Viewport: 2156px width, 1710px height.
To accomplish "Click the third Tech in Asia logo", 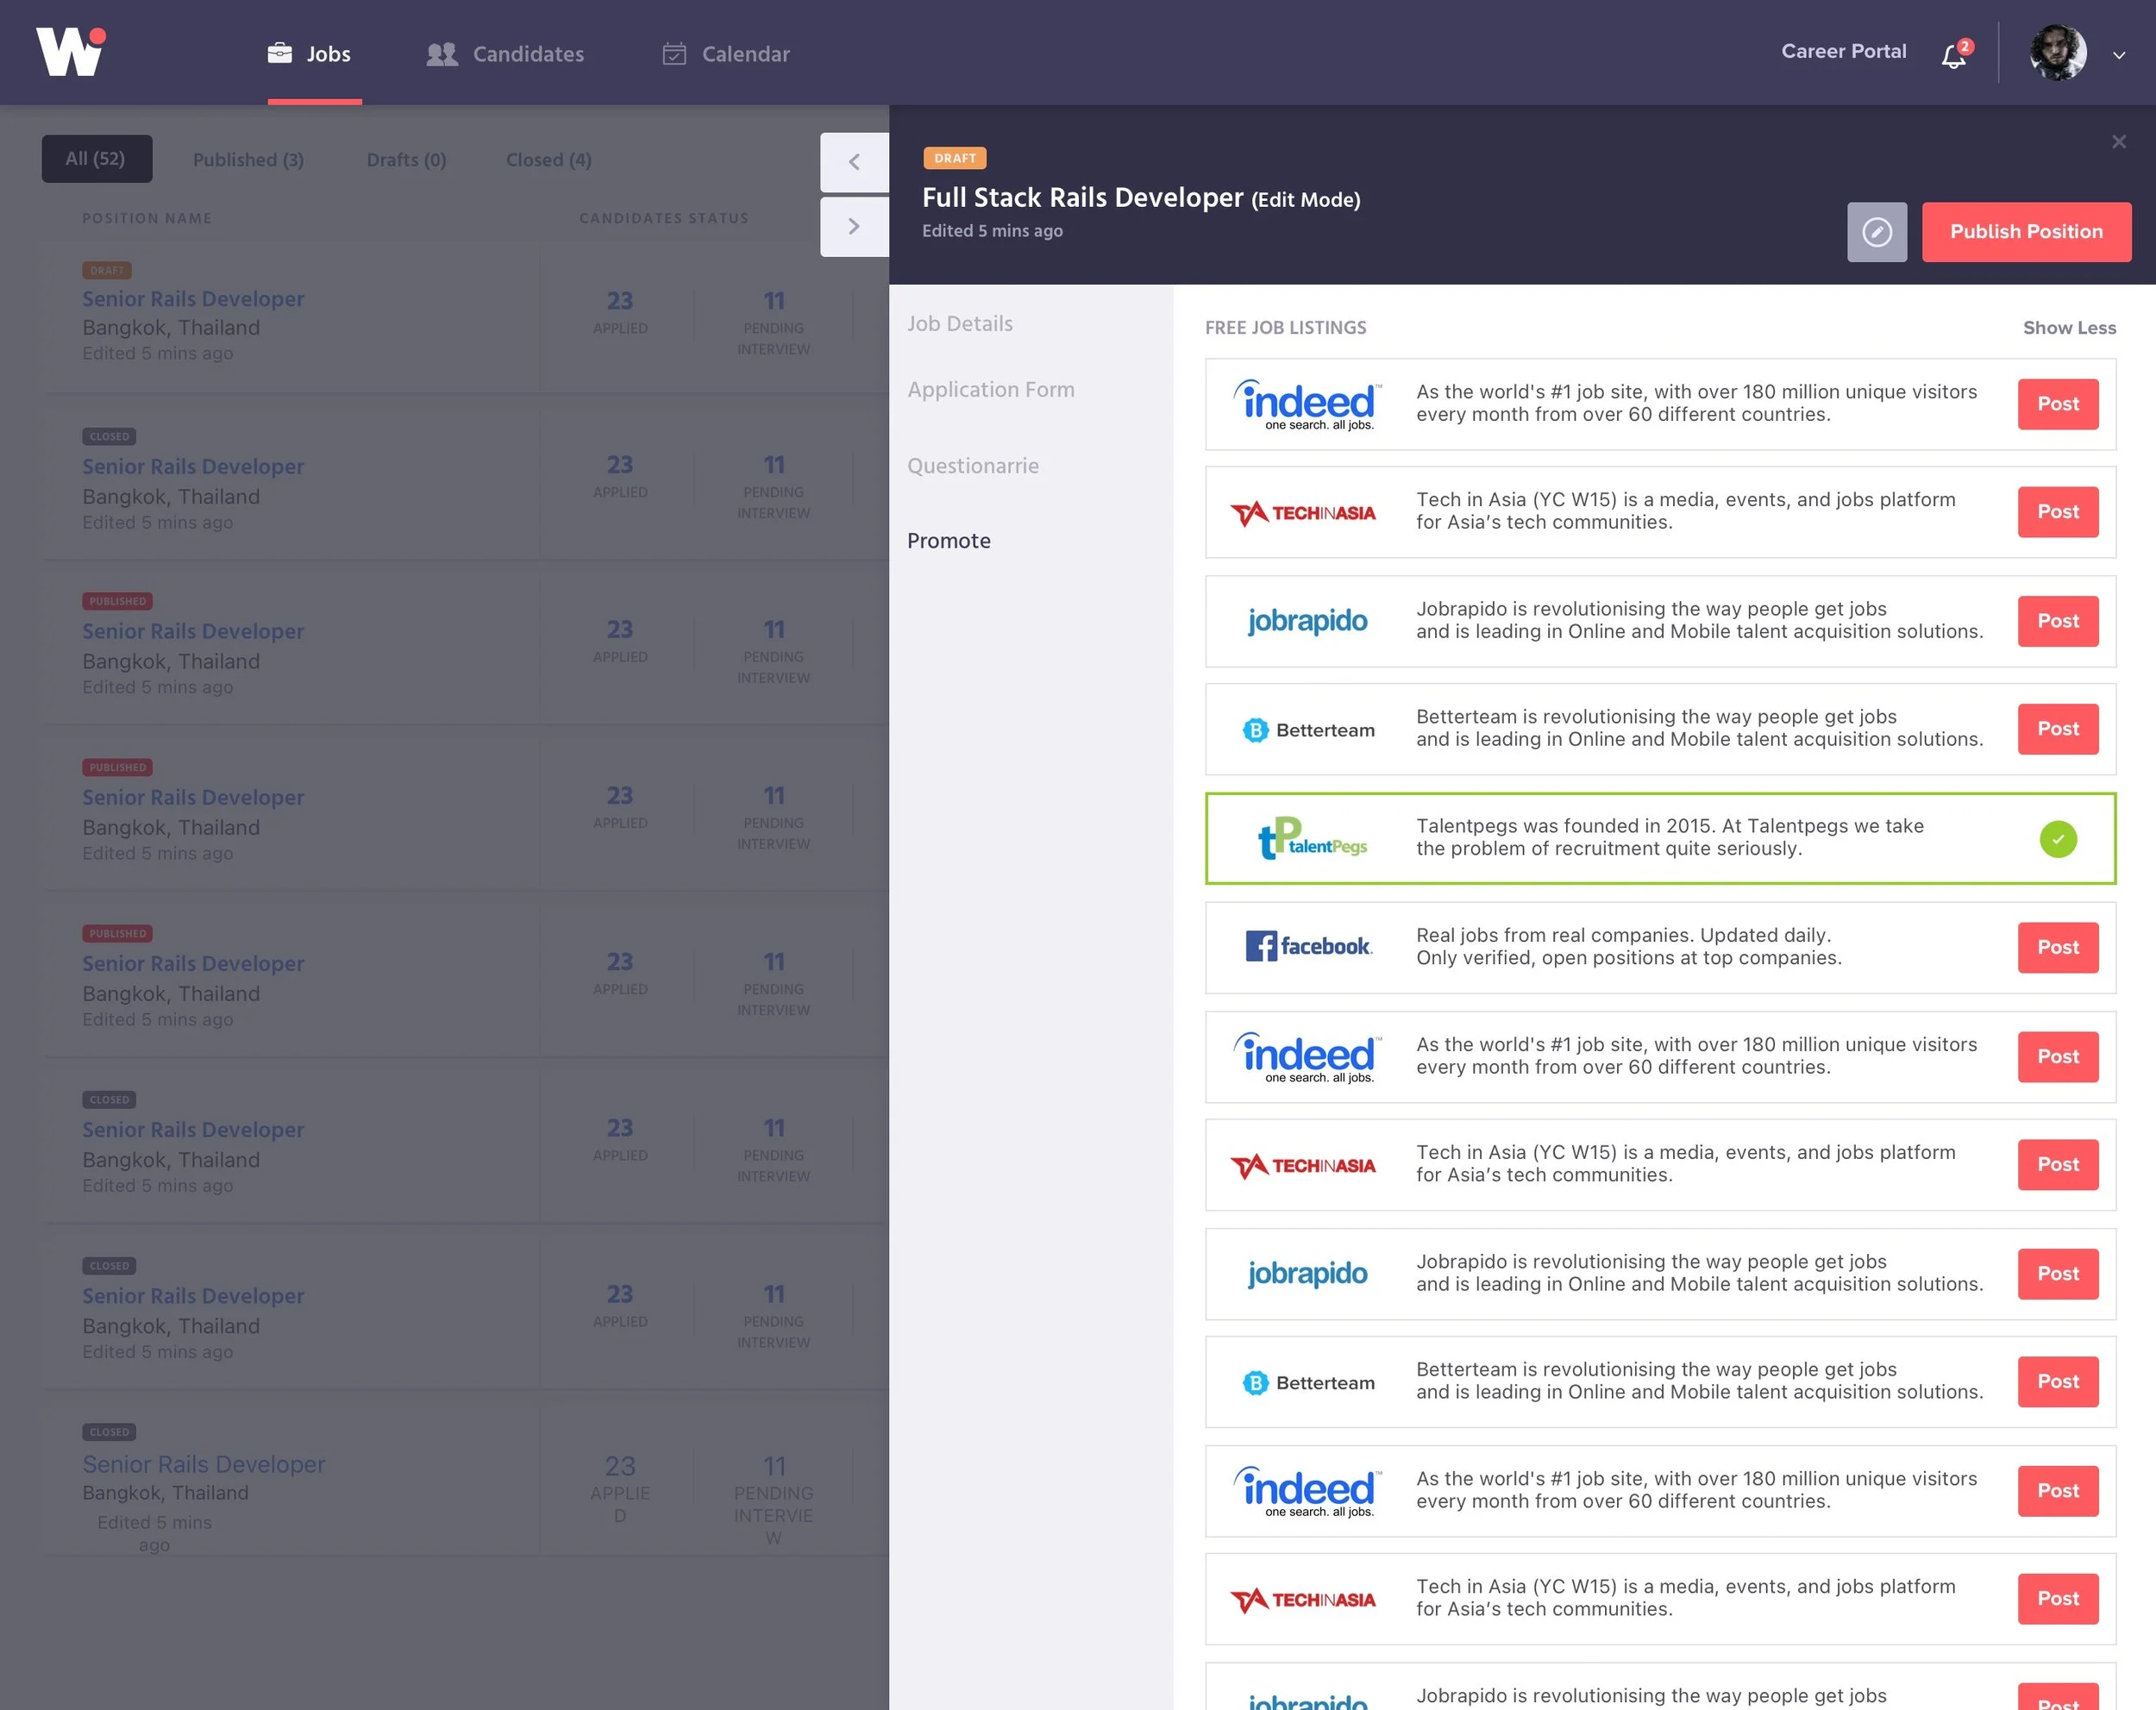I will click(x=1303, y=1600).
